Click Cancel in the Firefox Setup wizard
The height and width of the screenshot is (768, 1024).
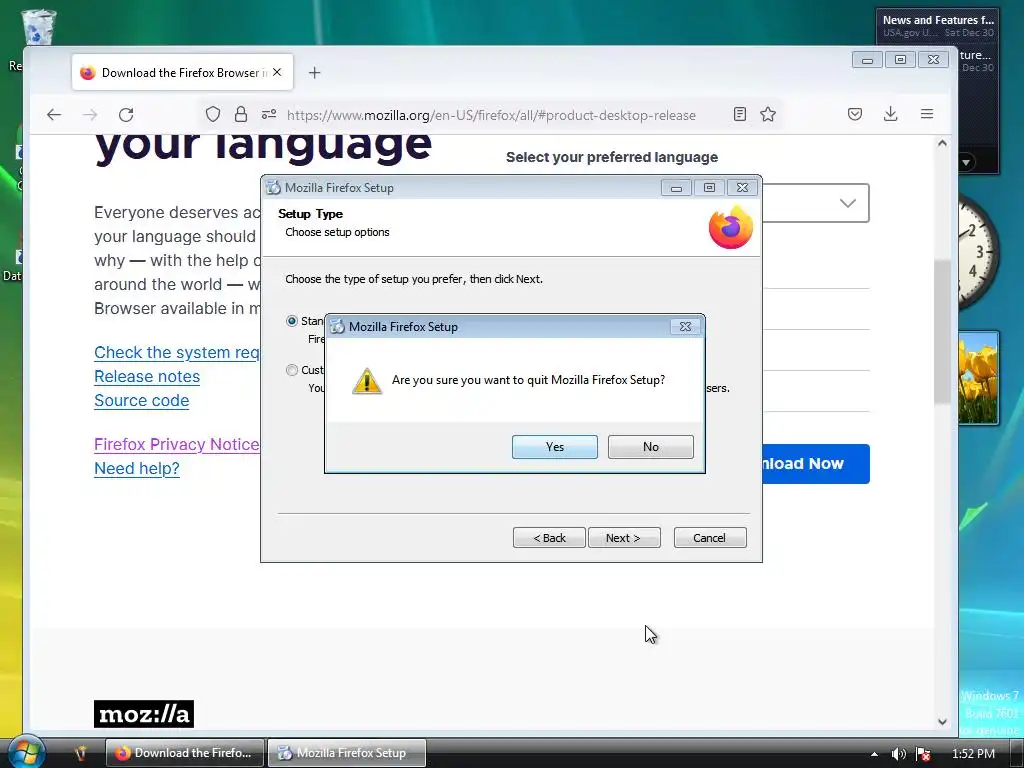[710, 537]
